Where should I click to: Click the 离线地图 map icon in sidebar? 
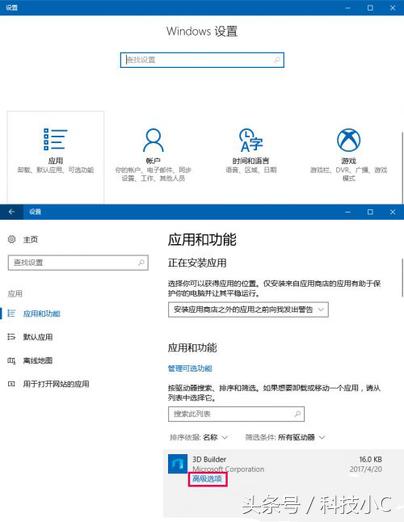click(12, 360)
